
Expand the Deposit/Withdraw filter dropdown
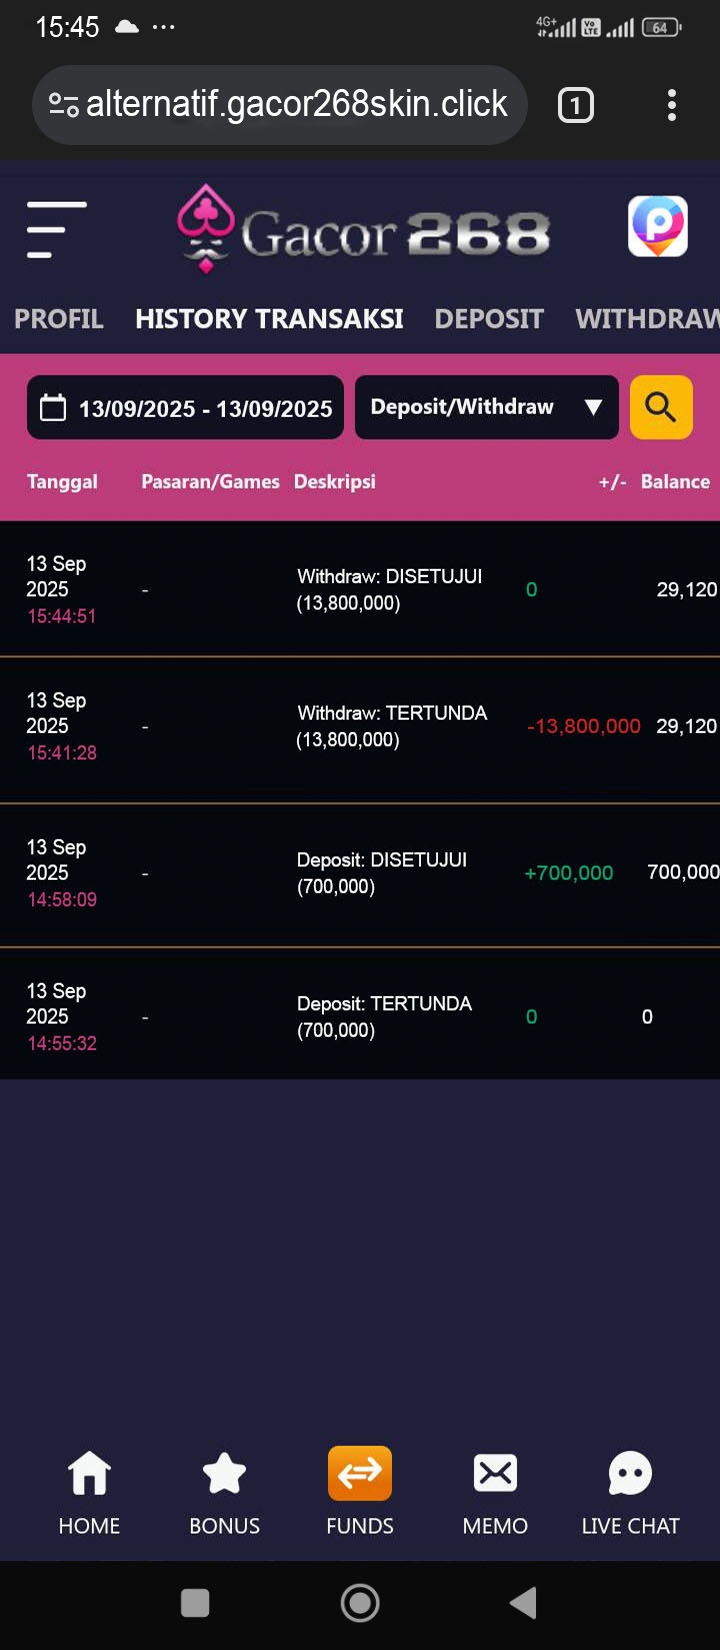(x=486, y=407)
